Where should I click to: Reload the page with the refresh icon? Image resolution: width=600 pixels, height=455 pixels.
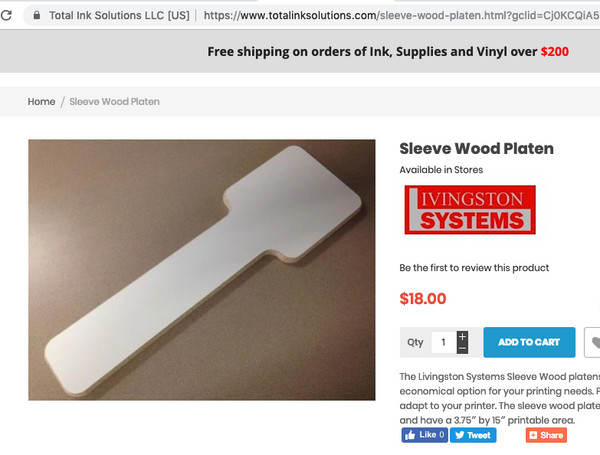coord(6,15)
